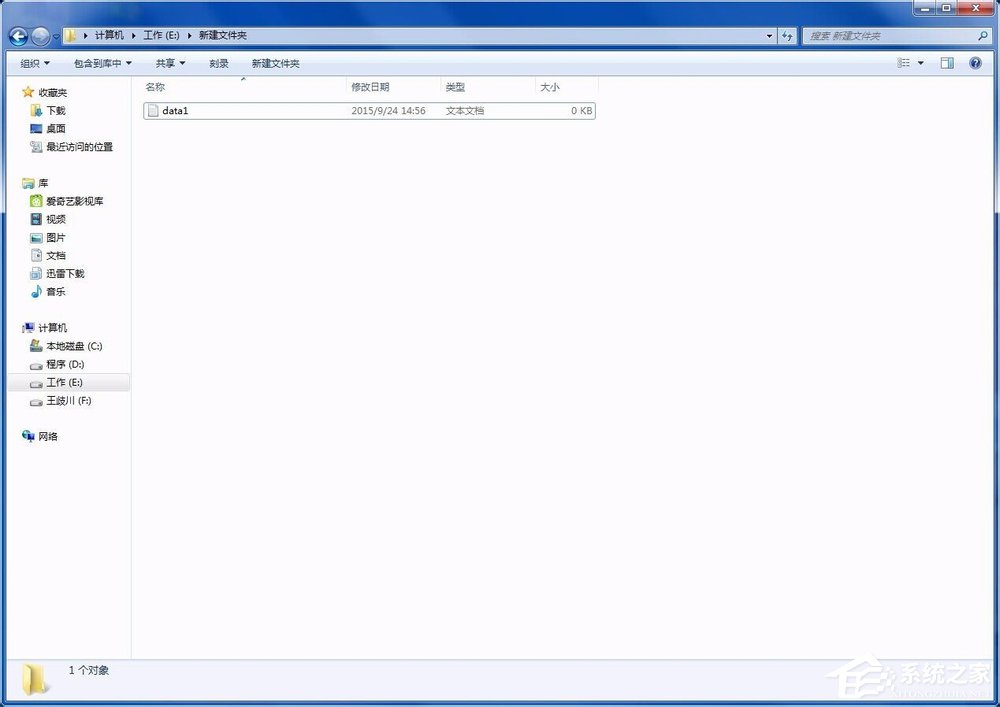Open the data1 text file
Image resolution: width=1000 pixels, height=707 pixels.
[x=176, y=110]
